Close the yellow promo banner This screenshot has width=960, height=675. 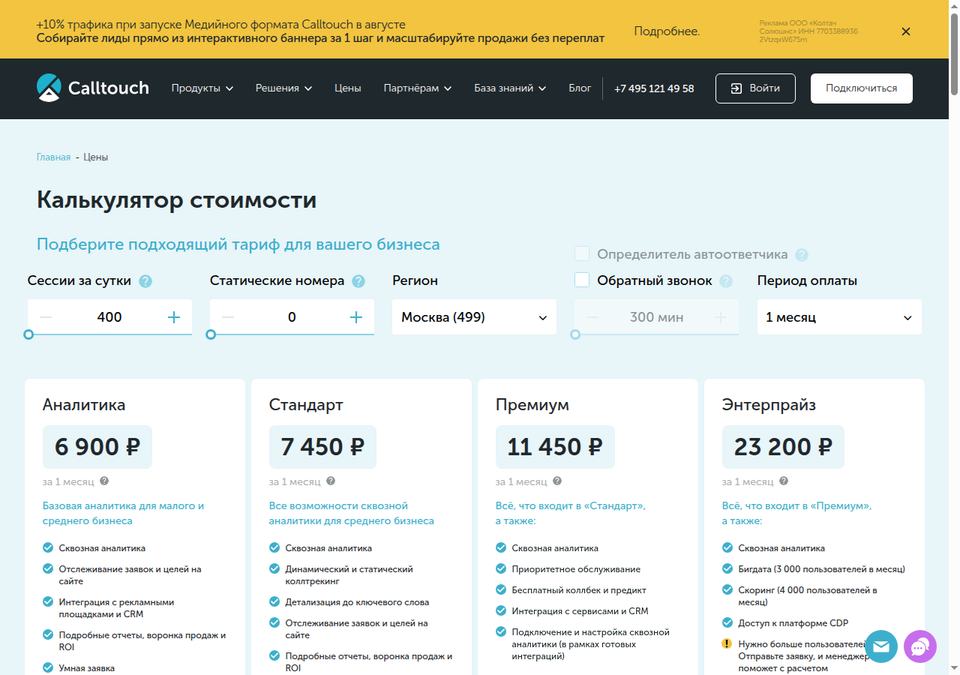906,31
